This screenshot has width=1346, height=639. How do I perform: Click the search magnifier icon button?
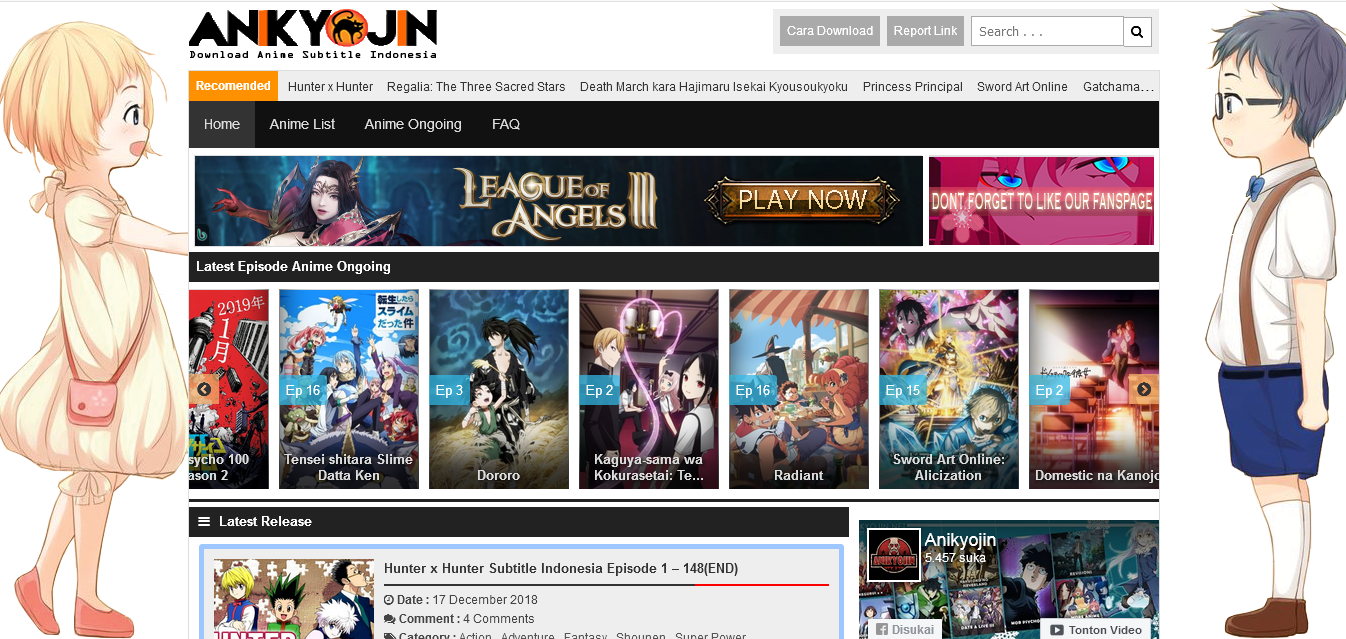(x=1137, y=32)
